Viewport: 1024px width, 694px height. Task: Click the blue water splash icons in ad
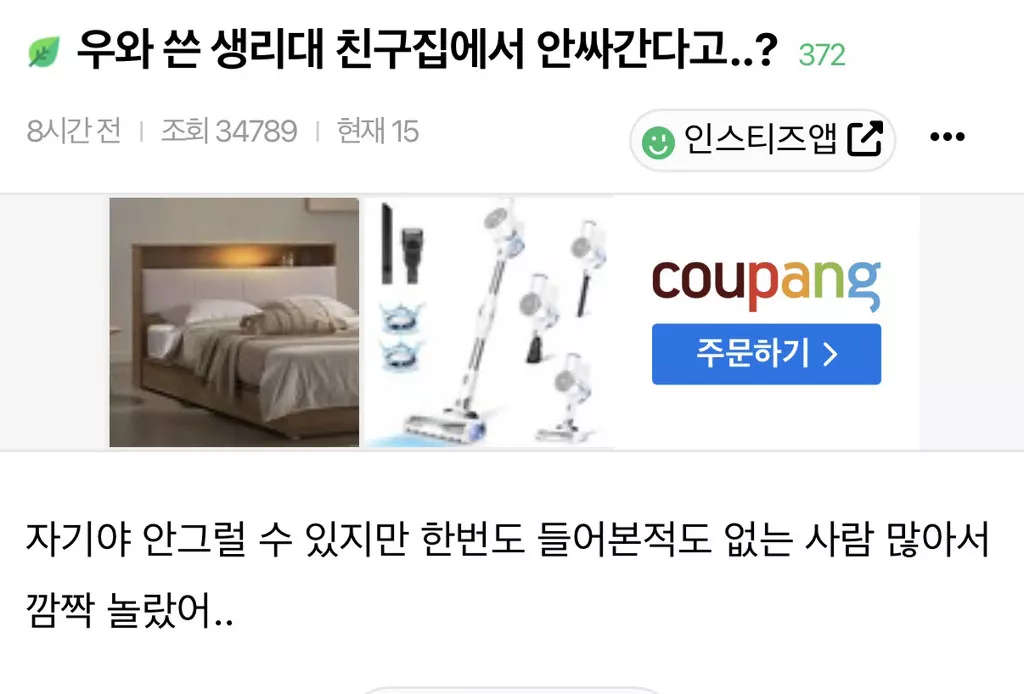402,337
